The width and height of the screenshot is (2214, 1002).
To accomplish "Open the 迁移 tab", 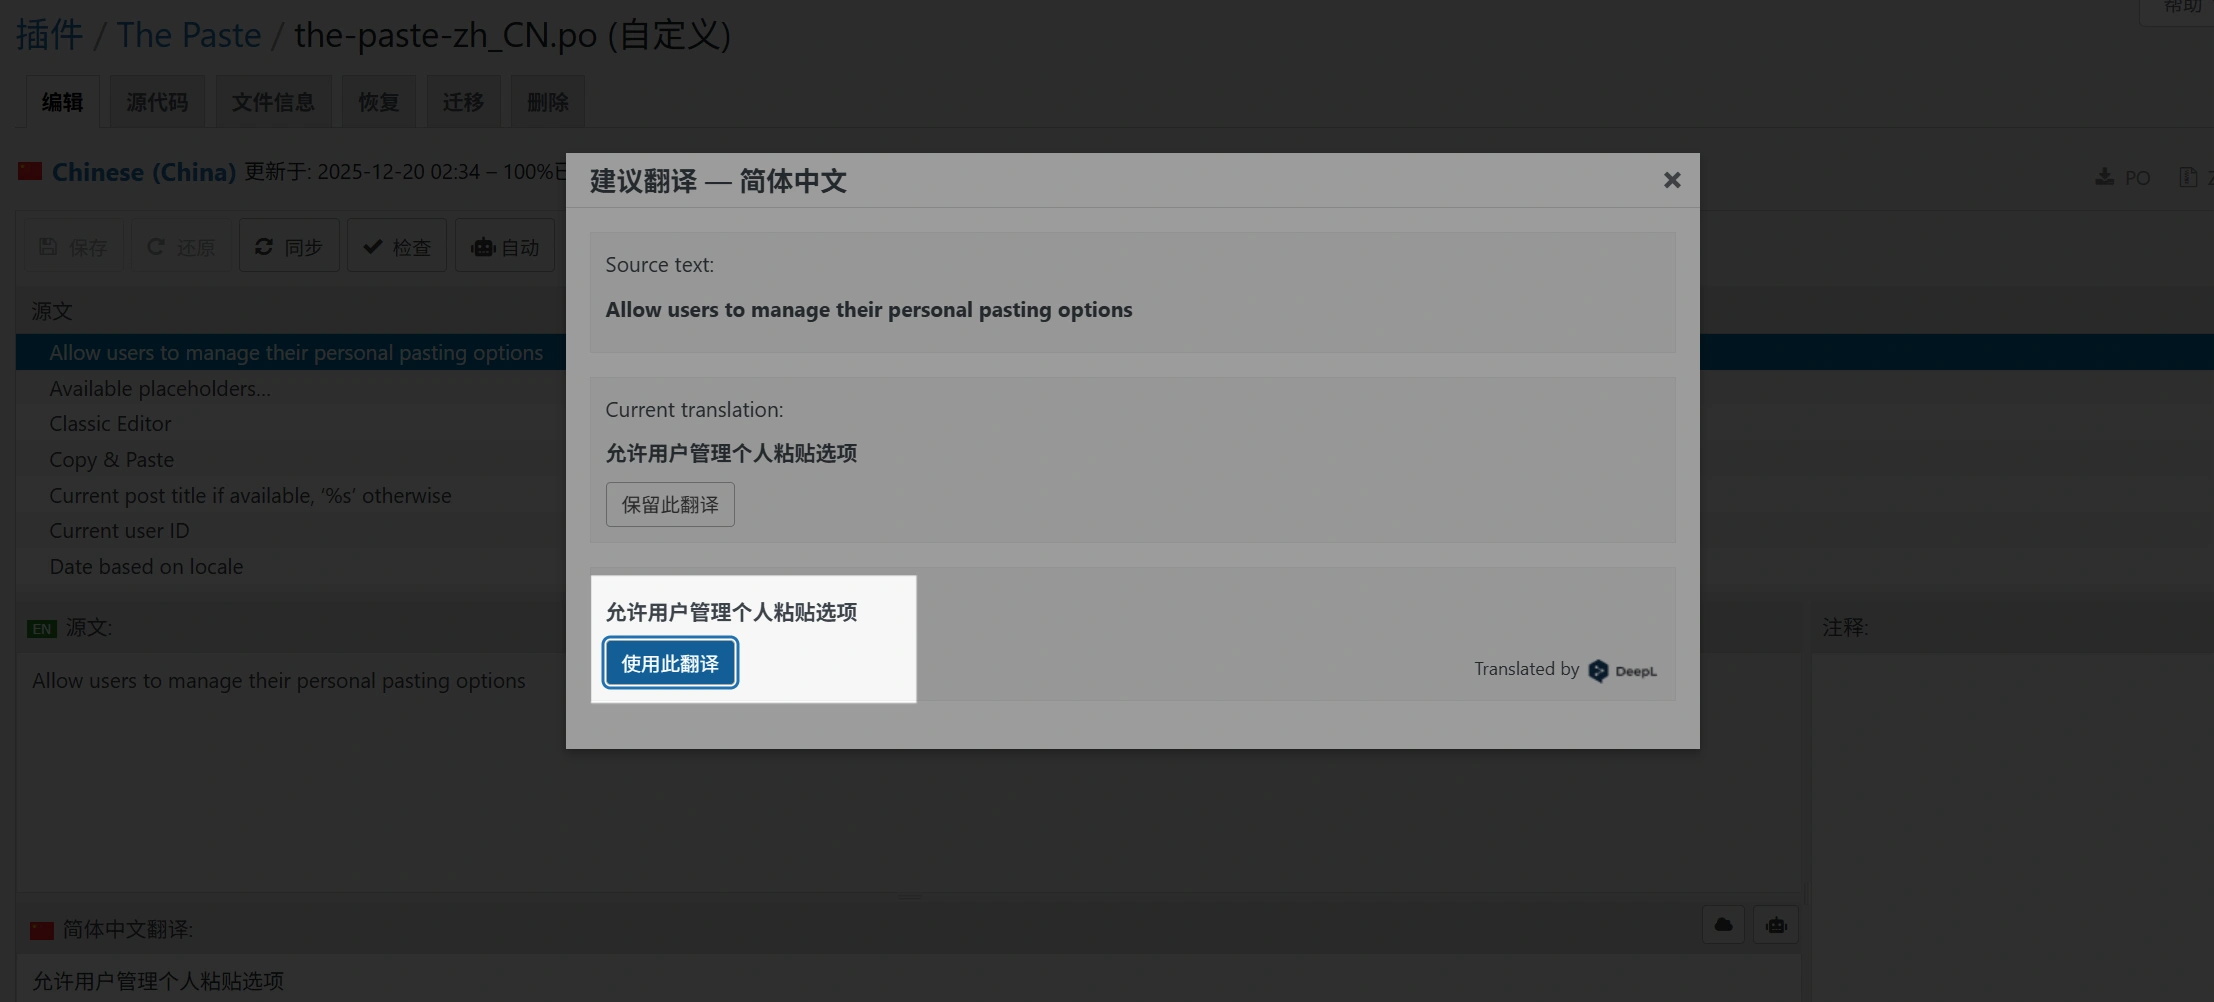I will (463, 102).
